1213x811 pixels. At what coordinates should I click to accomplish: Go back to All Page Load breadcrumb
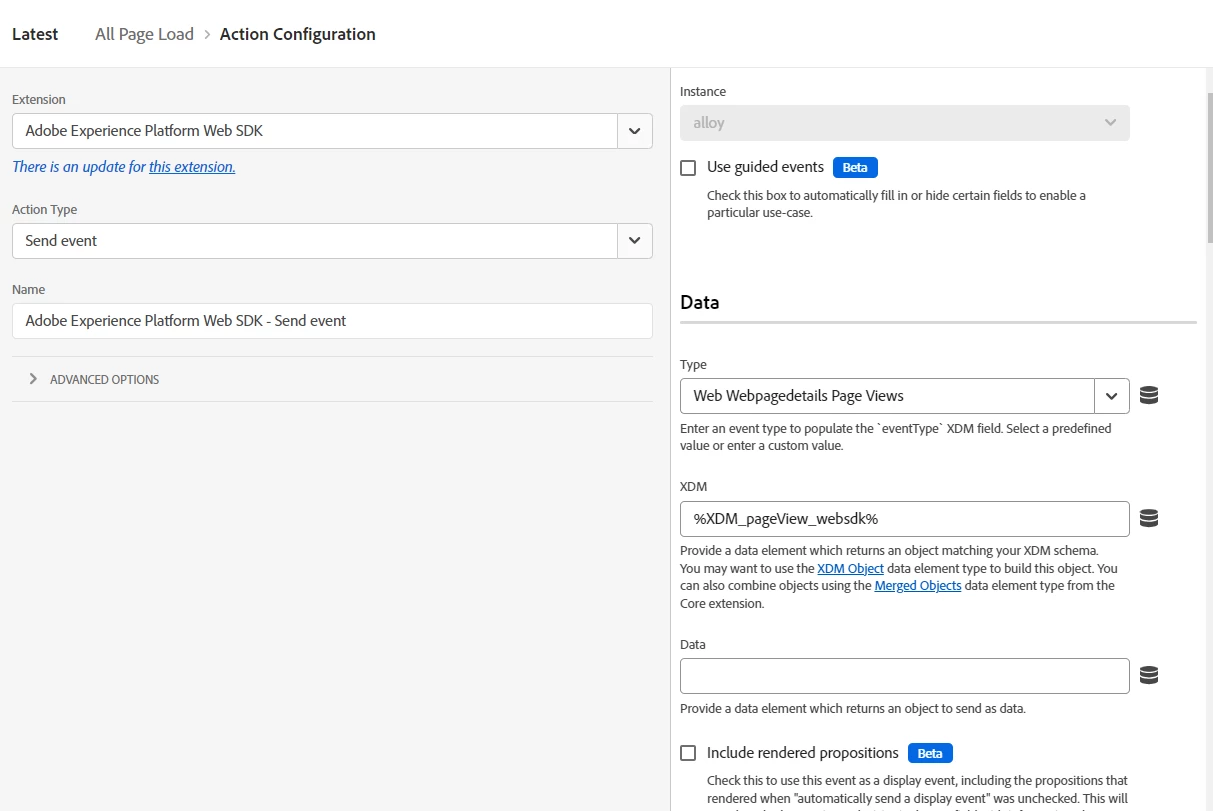(x=144, y=34)
